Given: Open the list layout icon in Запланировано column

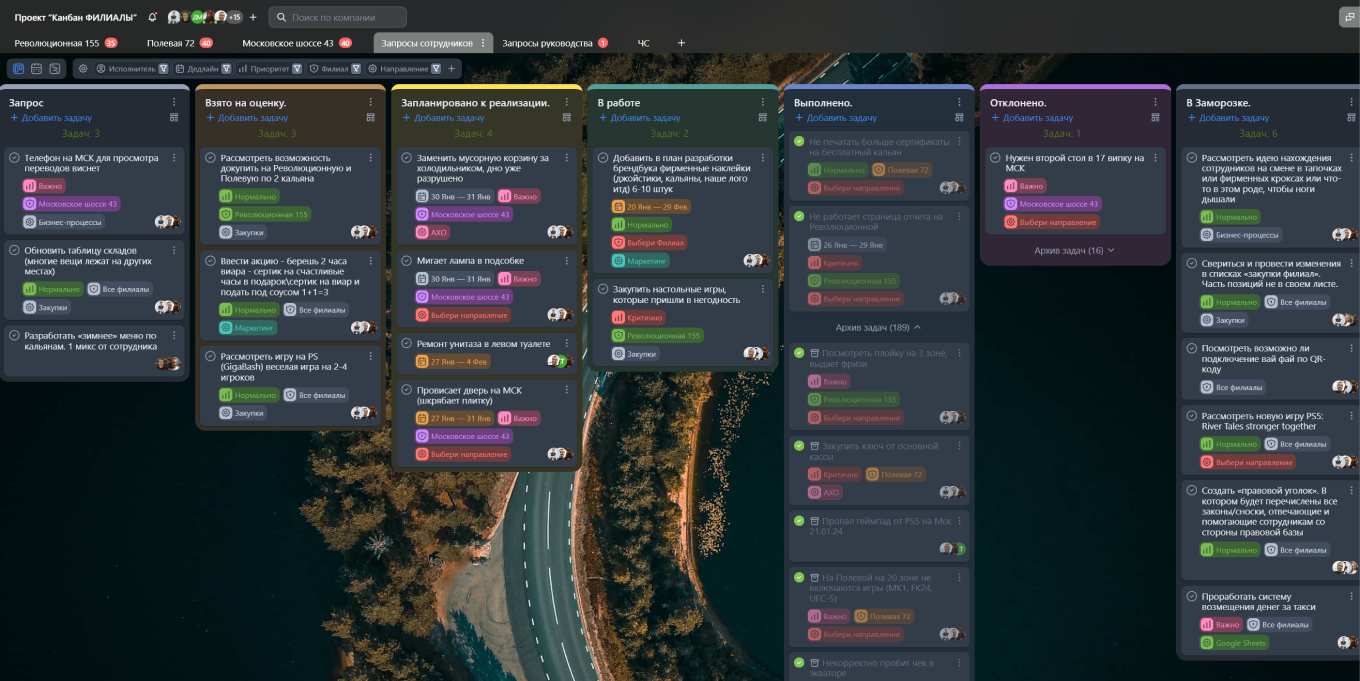Looking at the screenshot, I should 566,118.
